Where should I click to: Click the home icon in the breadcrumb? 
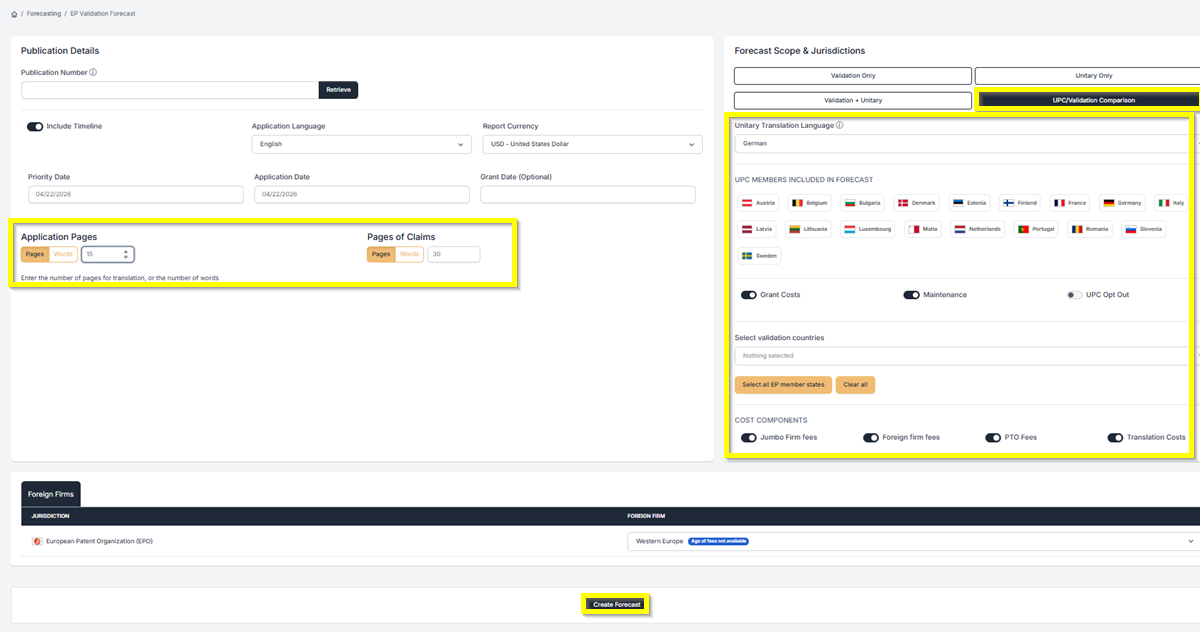(x=14, y=14)
